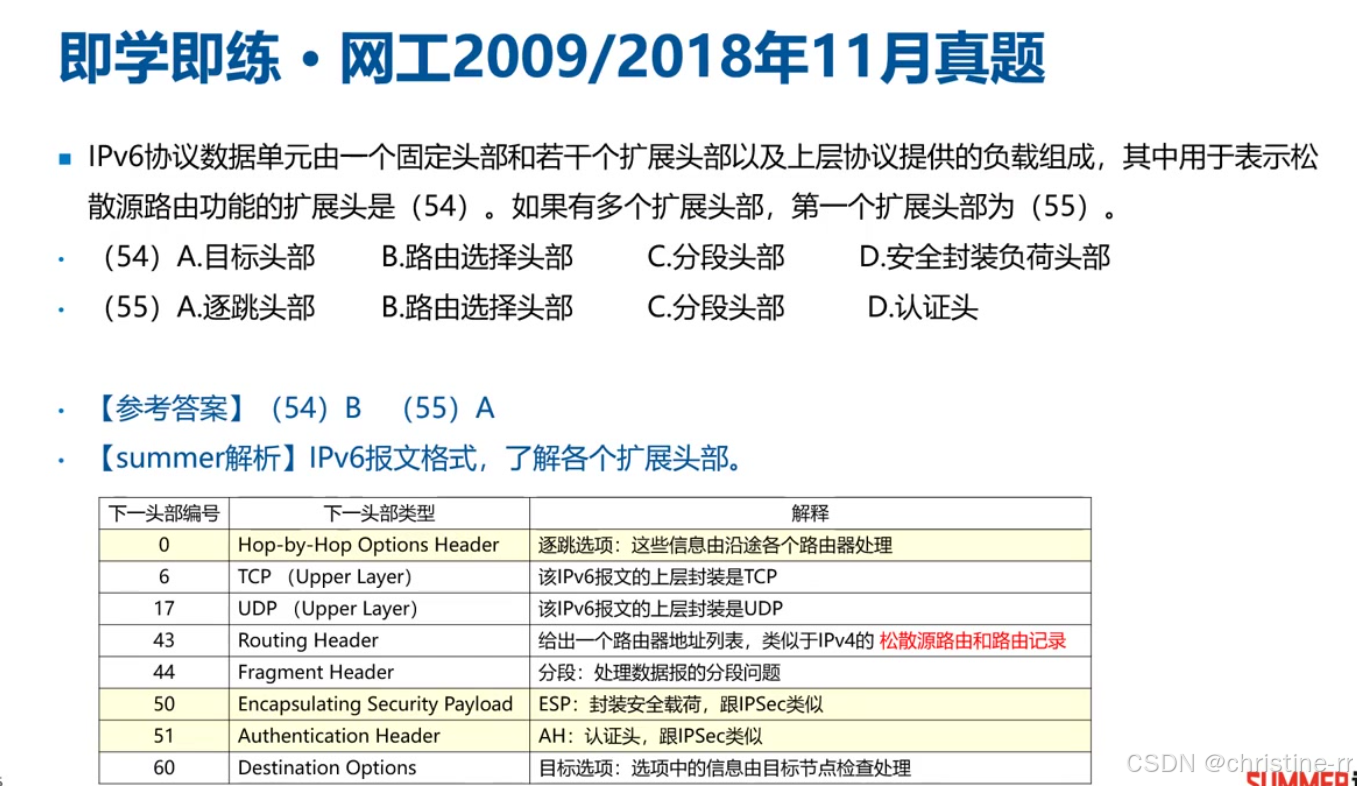
Task: Select option C.分段头部 for question 55
Action: point(716,307)
